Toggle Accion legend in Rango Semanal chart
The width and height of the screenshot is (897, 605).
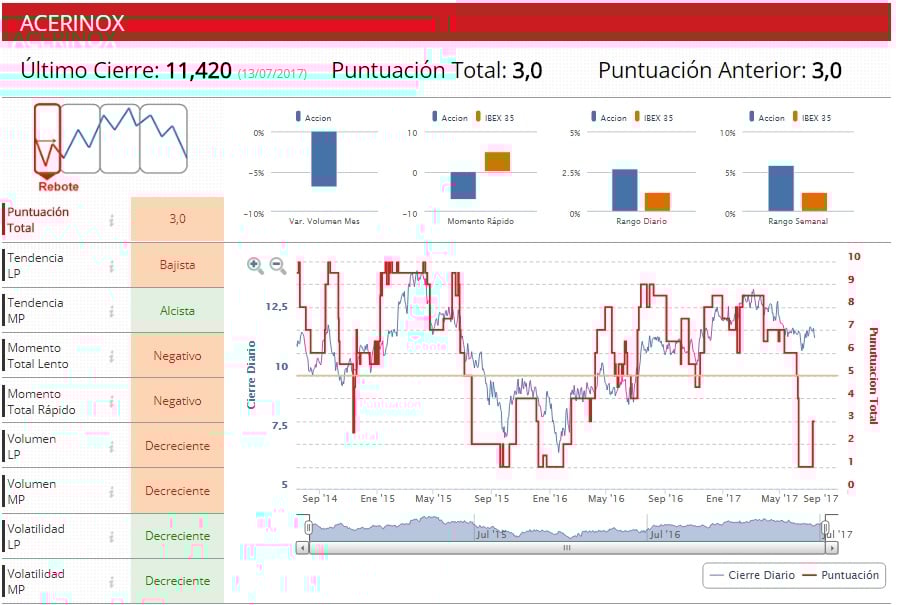[767, 117]
